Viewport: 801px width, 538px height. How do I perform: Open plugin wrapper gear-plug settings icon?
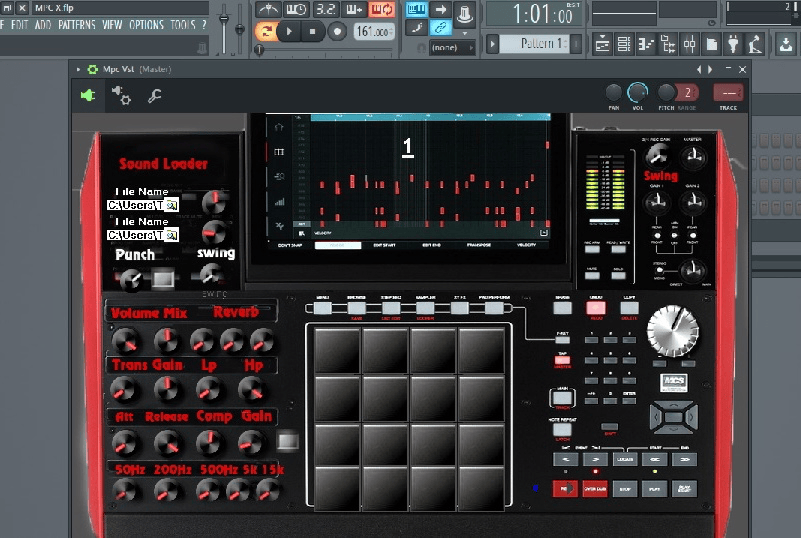click(x=122, y=95)
